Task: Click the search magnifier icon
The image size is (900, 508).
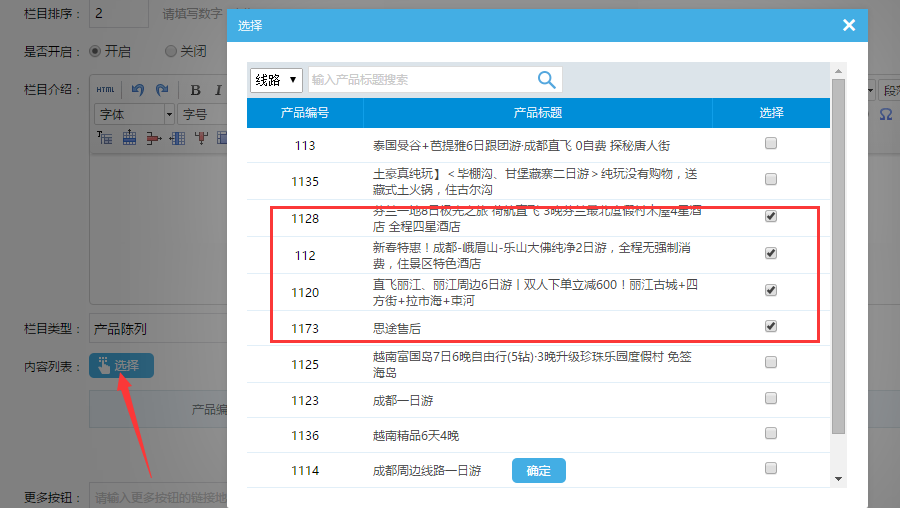Action: [546, 80]
